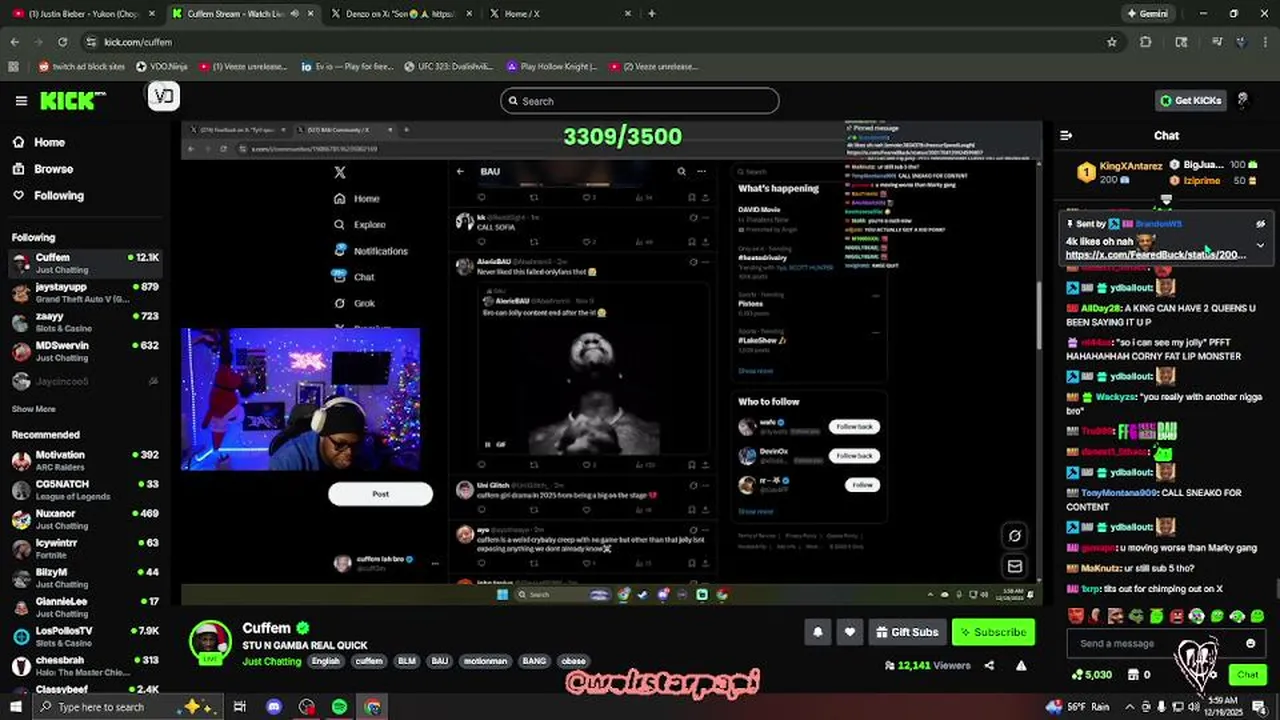Screen dimensions: 1280x720
Task: Toggle the follow heart button
Action: [x=850, y=632]
